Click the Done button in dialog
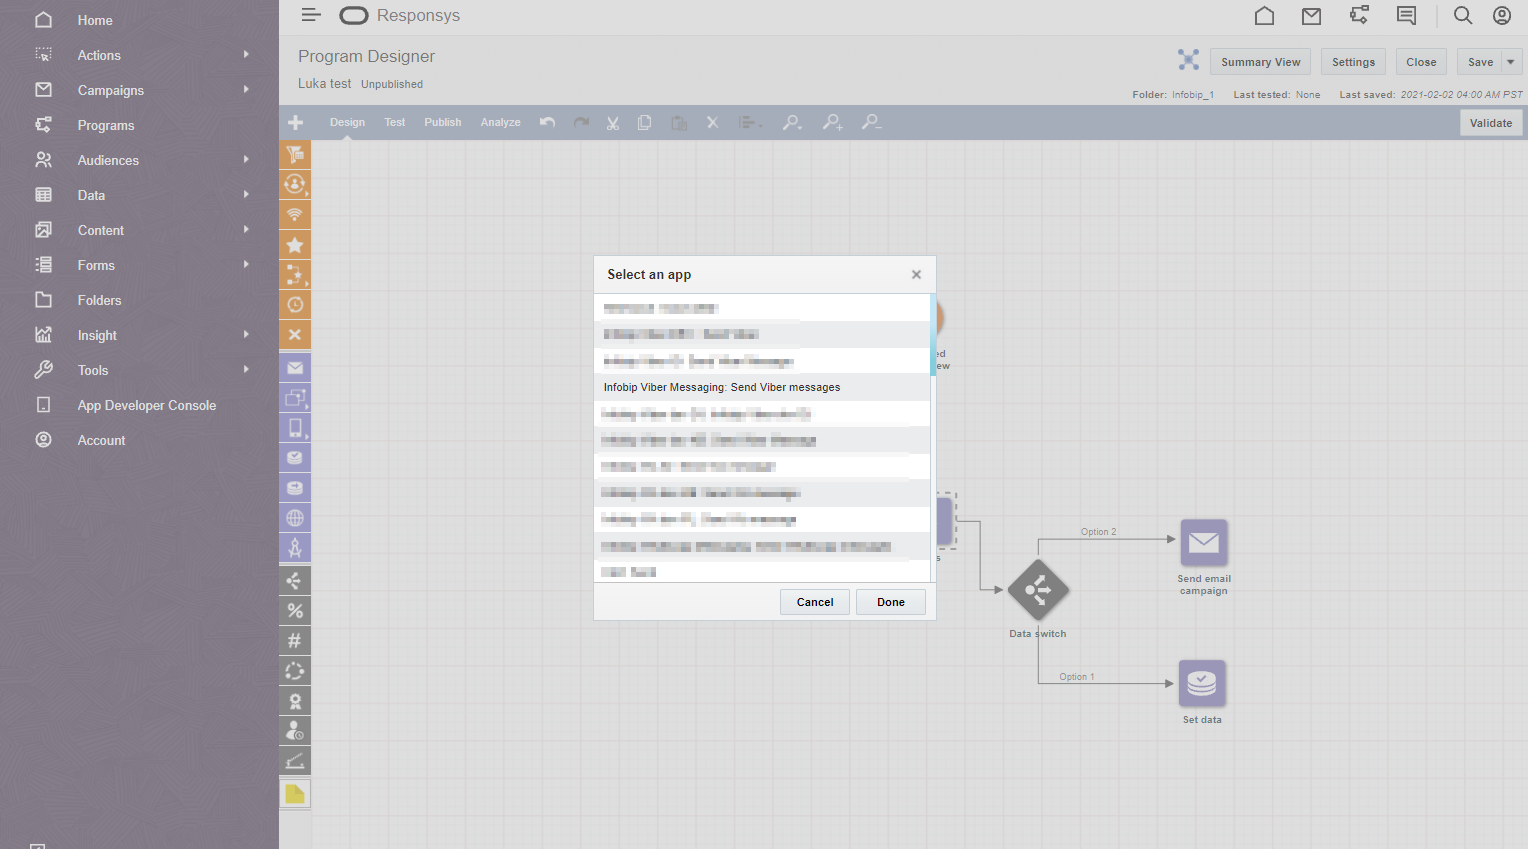Screen dimensions: 1528x849 (890, 602)
